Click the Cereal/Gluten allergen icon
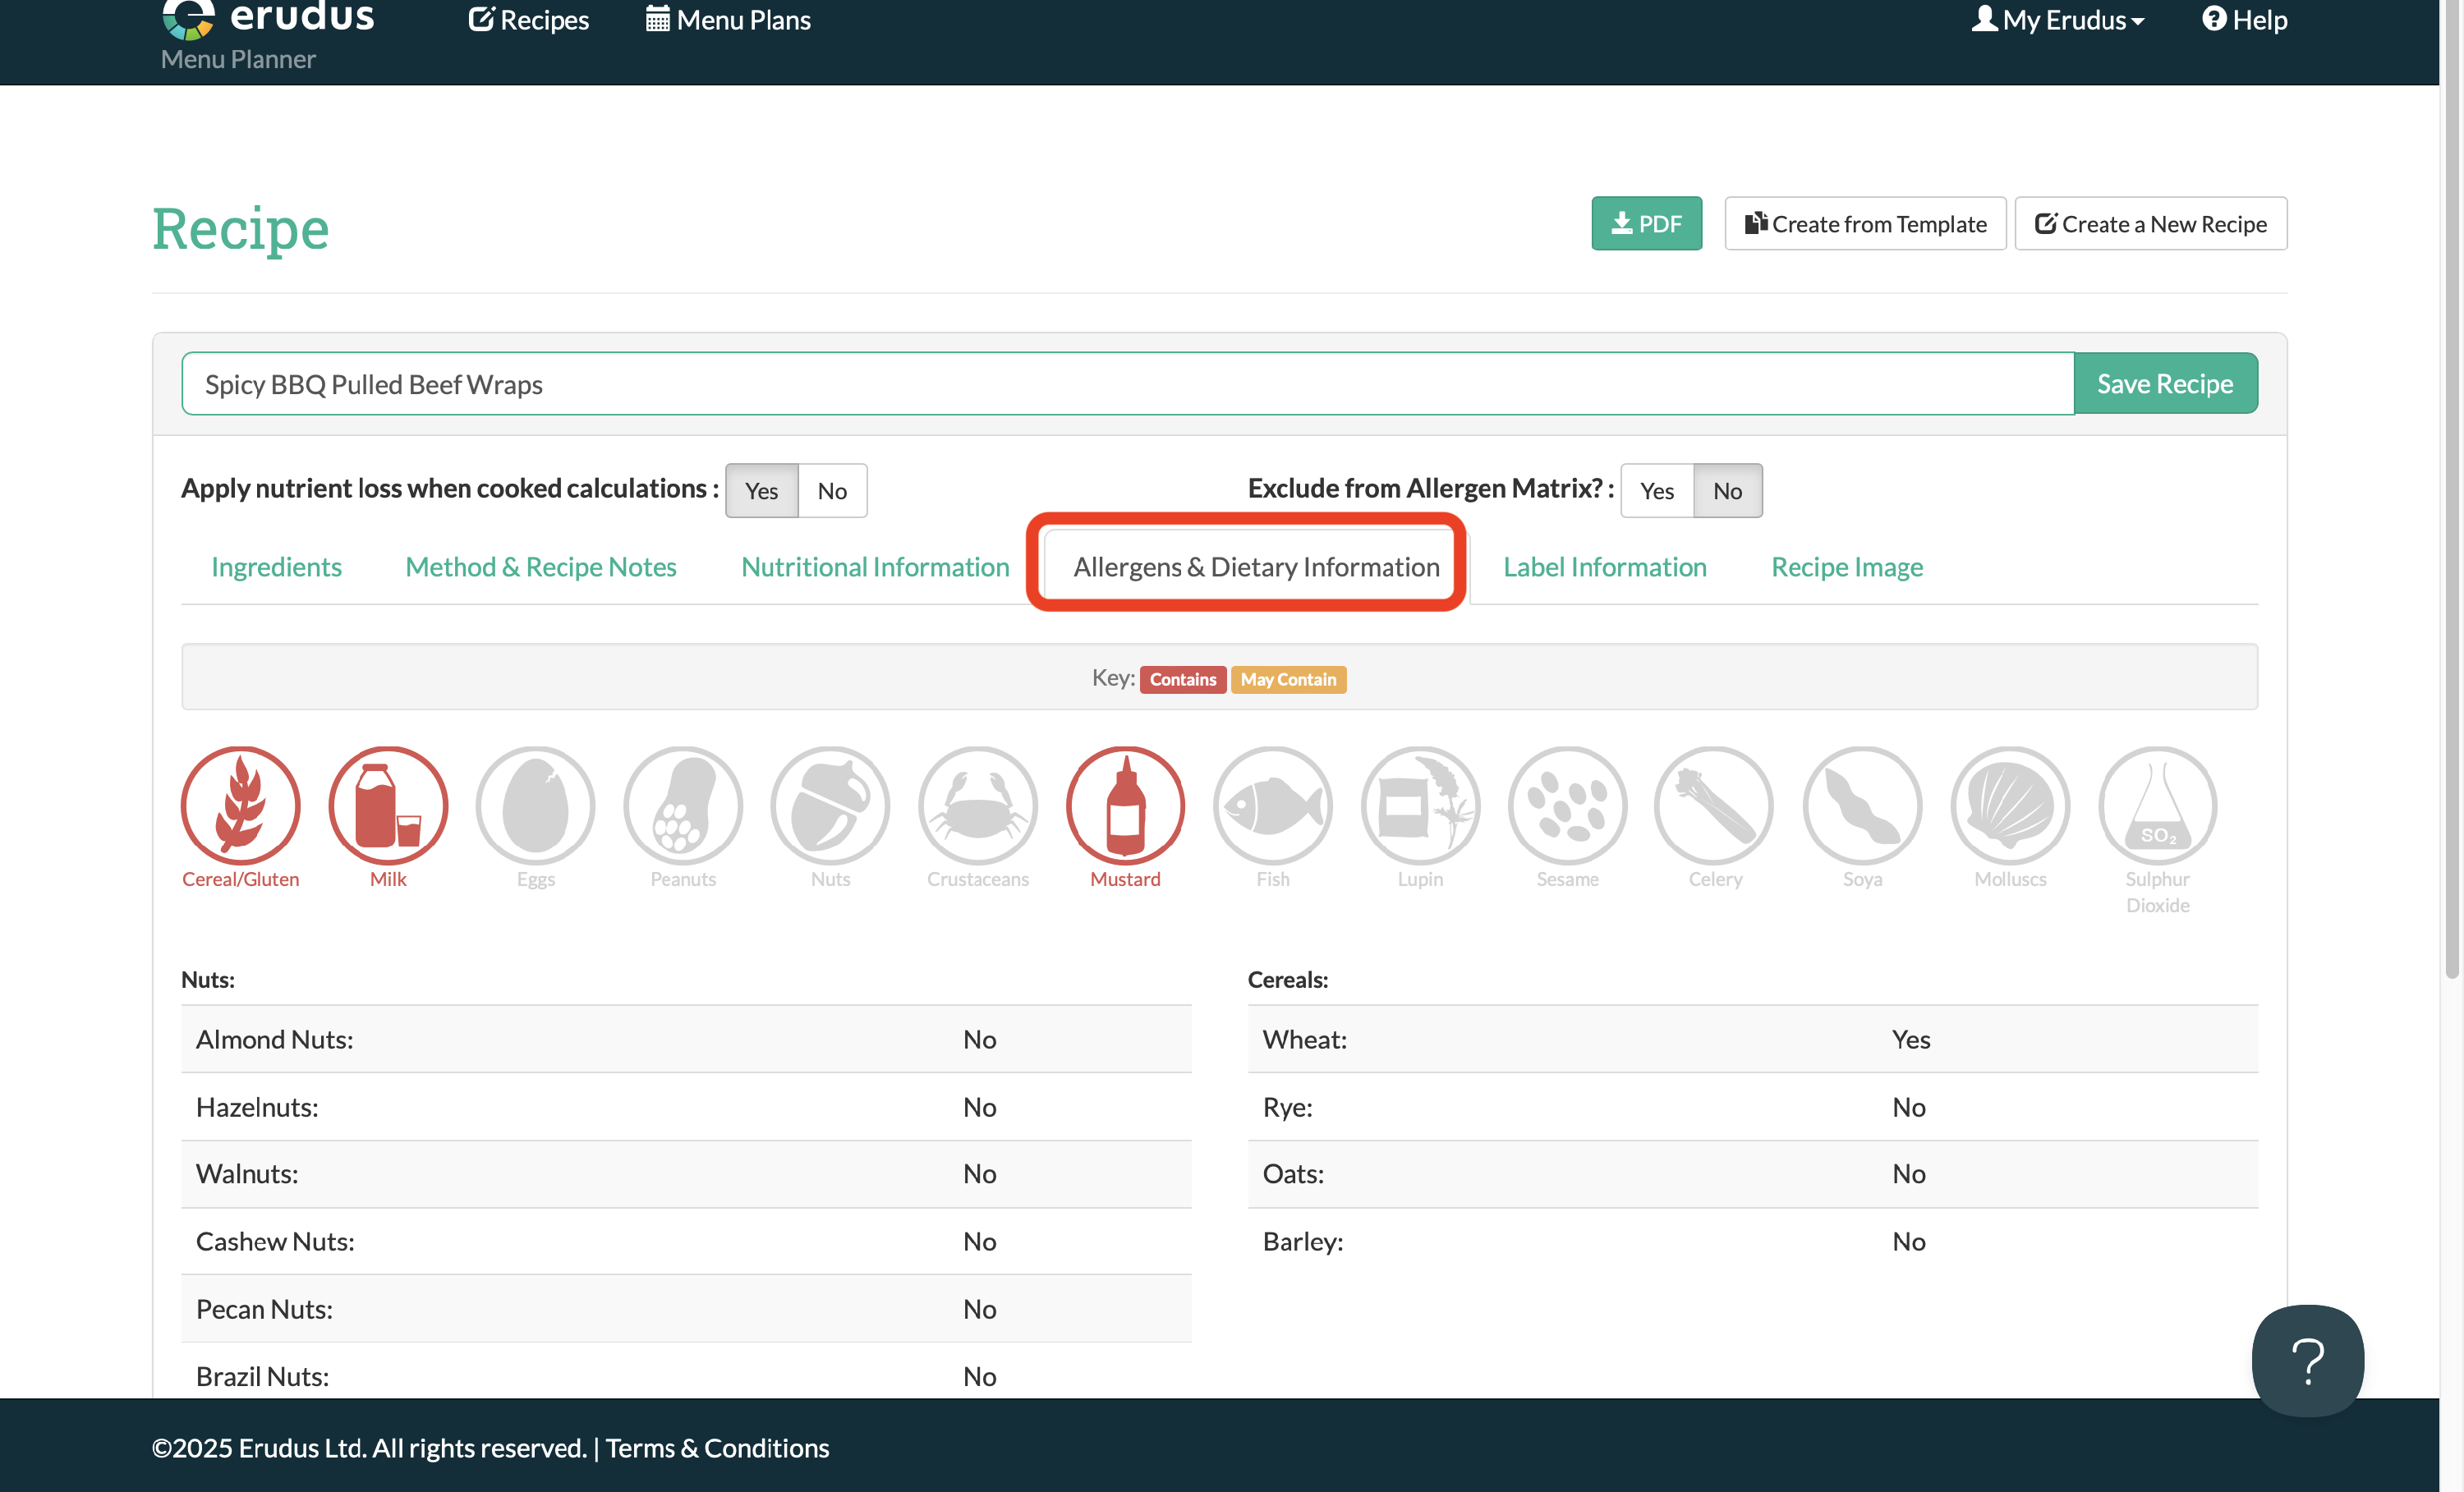The height and width of the screenshot is (1492, 2464). pyautogui.click(x=240, y=805)
